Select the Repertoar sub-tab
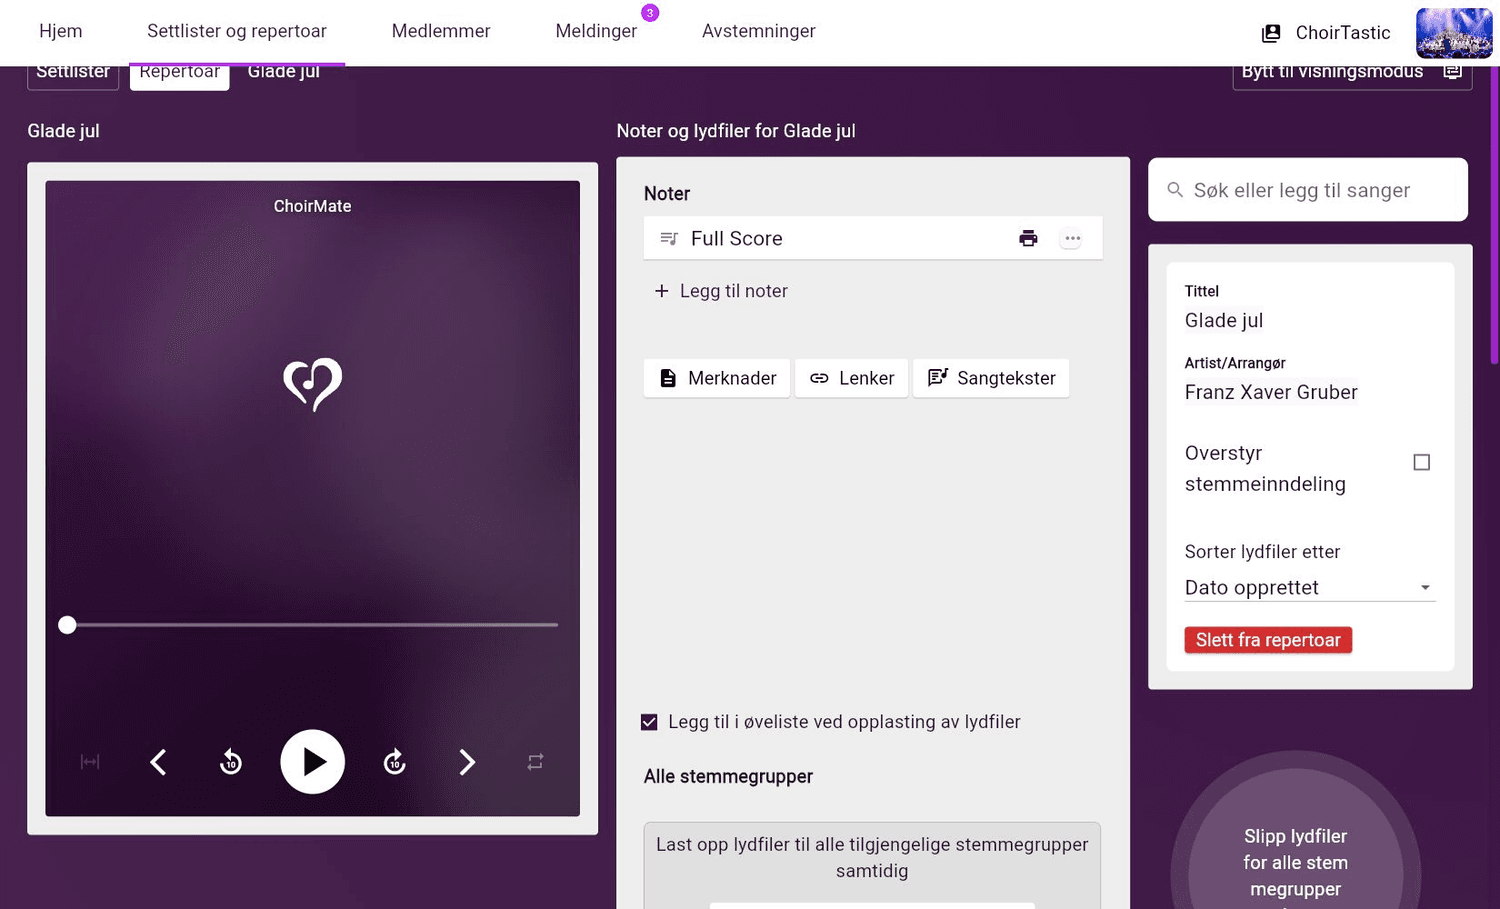Image resolution: width=1500 pixels, height=909 pixels. (x=180, y=76)
